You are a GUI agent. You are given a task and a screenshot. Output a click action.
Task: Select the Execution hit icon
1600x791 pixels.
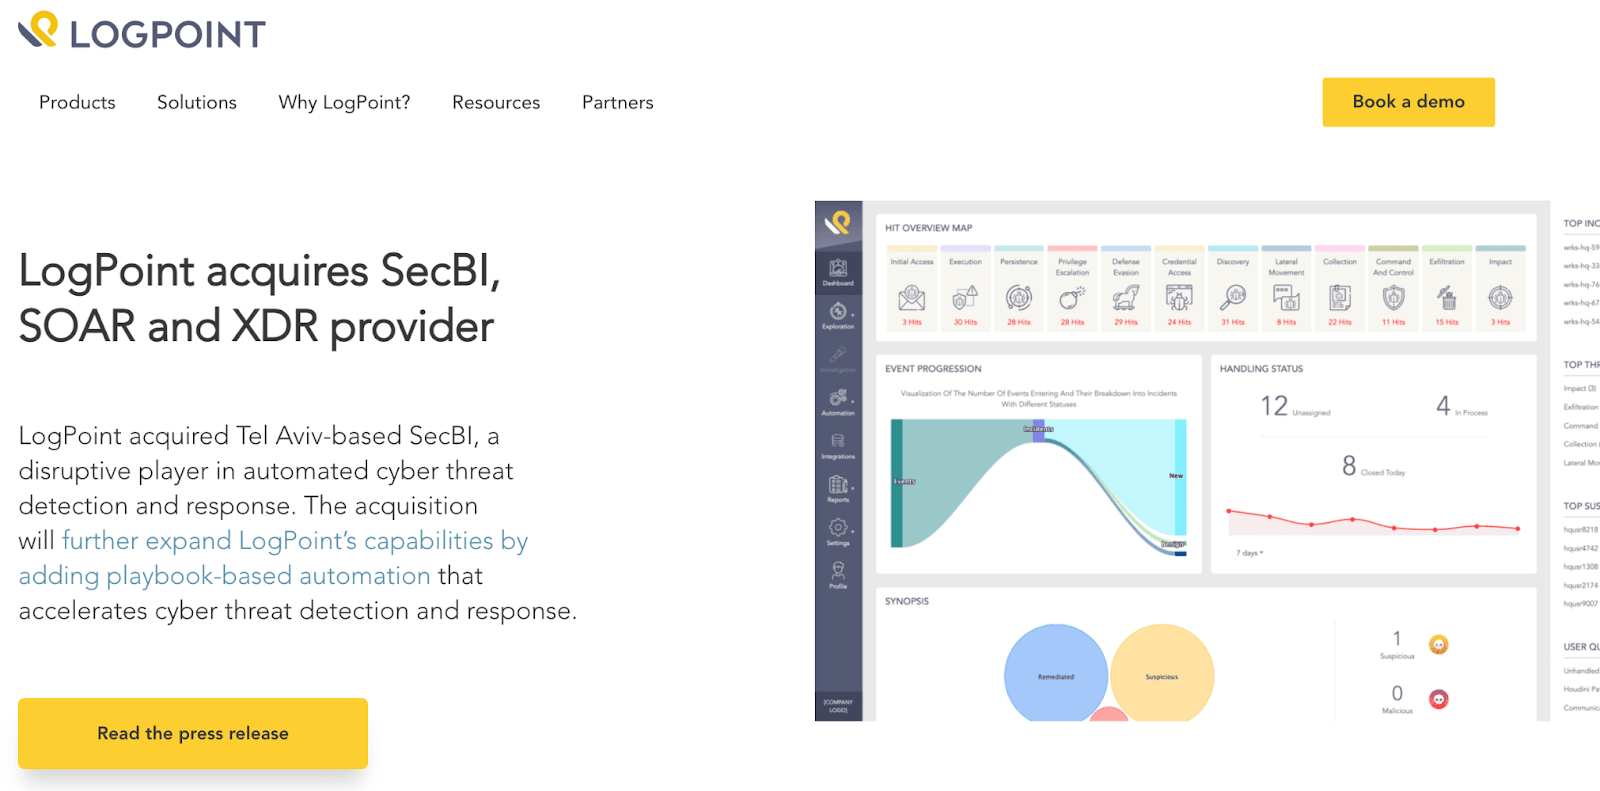965,298
